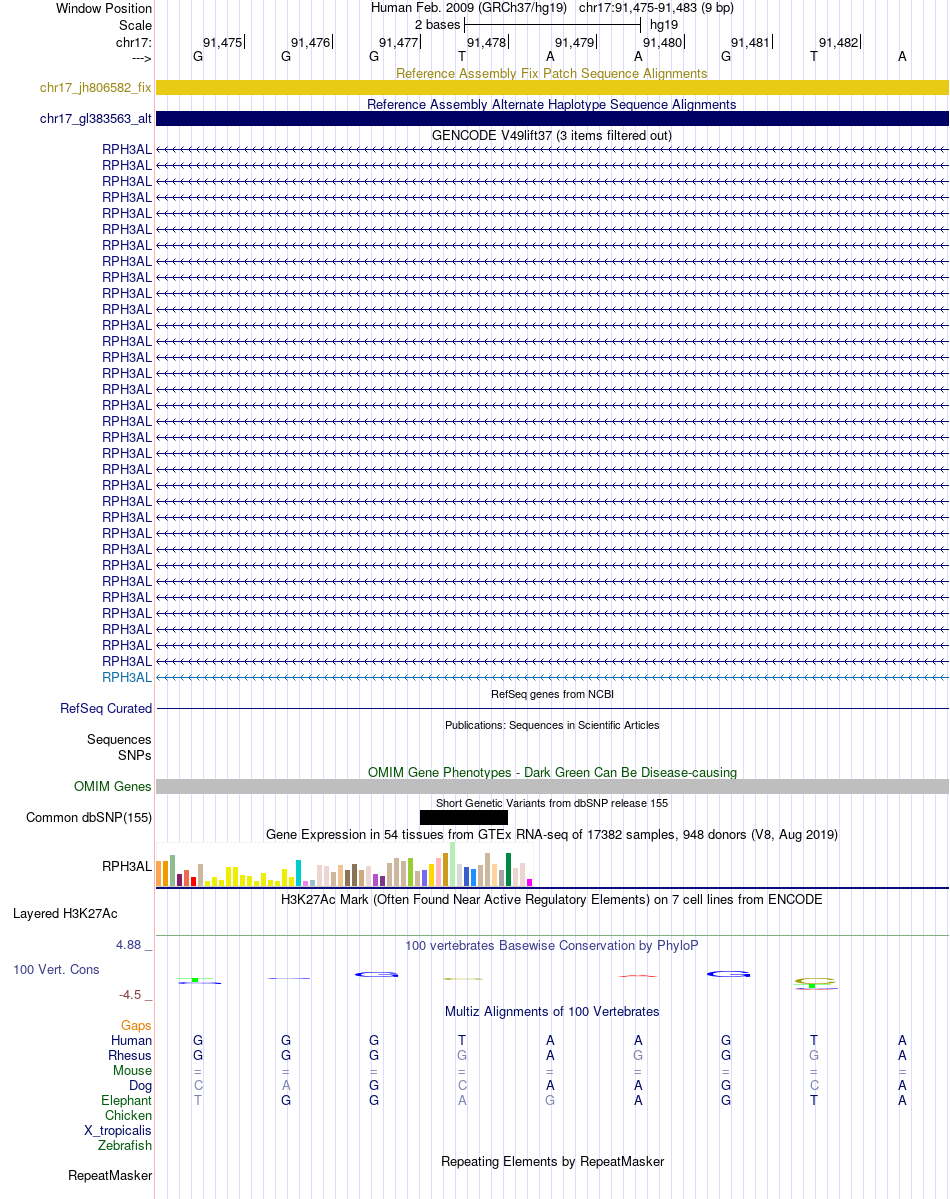Click the Common dbSNP(155) label
The width and height of the screenshot is (950, 1199).
[89, 817]
